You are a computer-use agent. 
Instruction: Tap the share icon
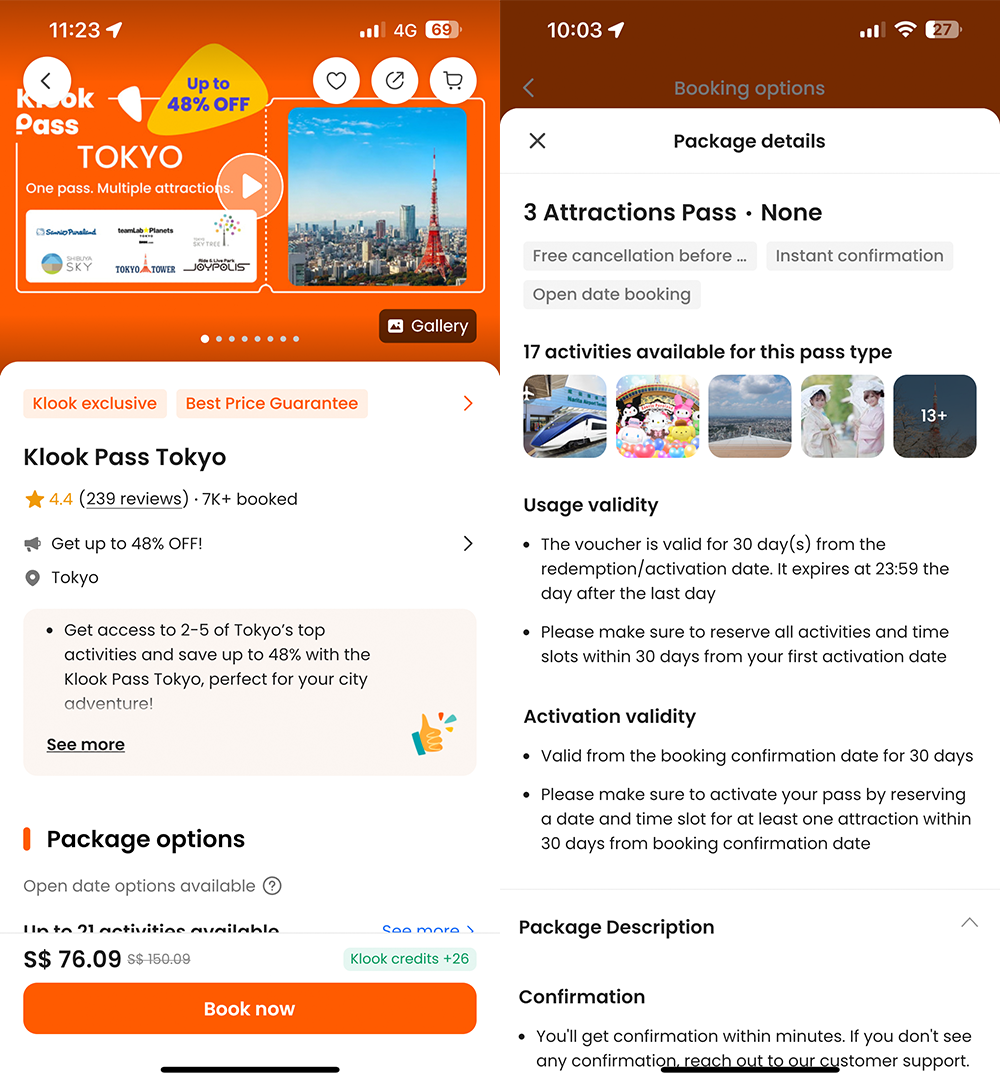(395, 81)
